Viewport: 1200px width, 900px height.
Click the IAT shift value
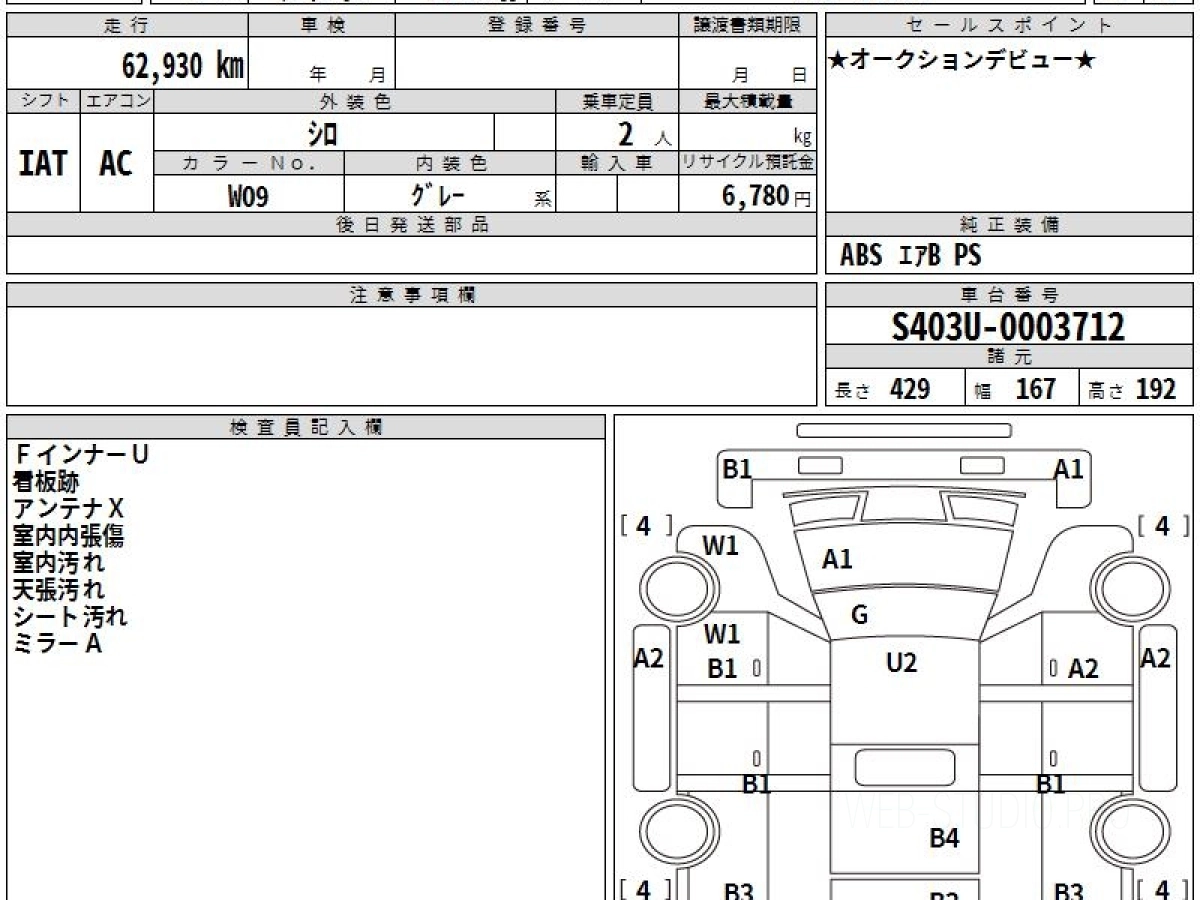tap(43, 164)
